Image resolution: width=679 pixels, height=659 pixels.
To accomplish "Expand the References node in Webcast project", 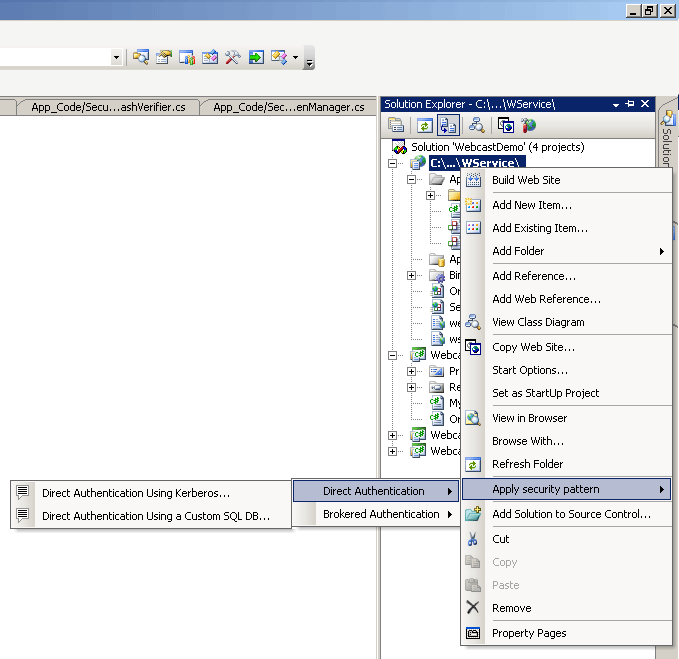I will [x=411, y=388].
